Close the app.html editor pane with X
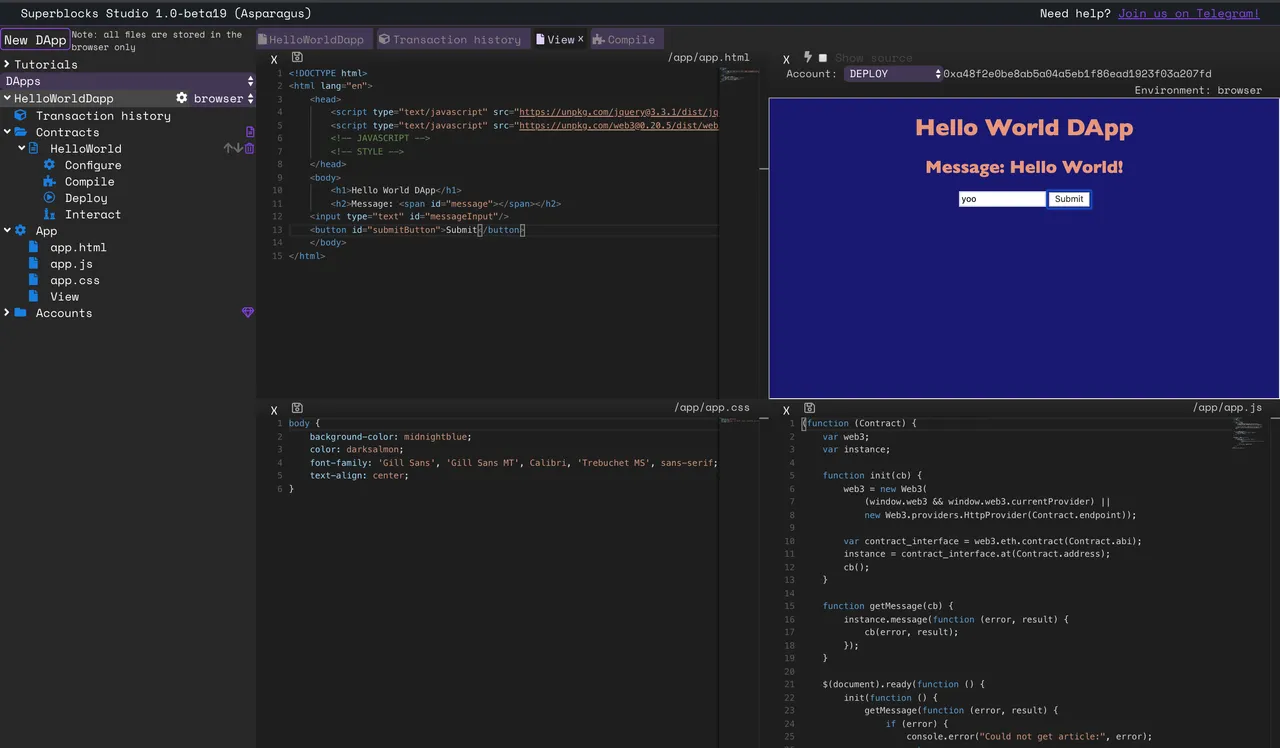 pyautogui.click(x=274, y=60)
